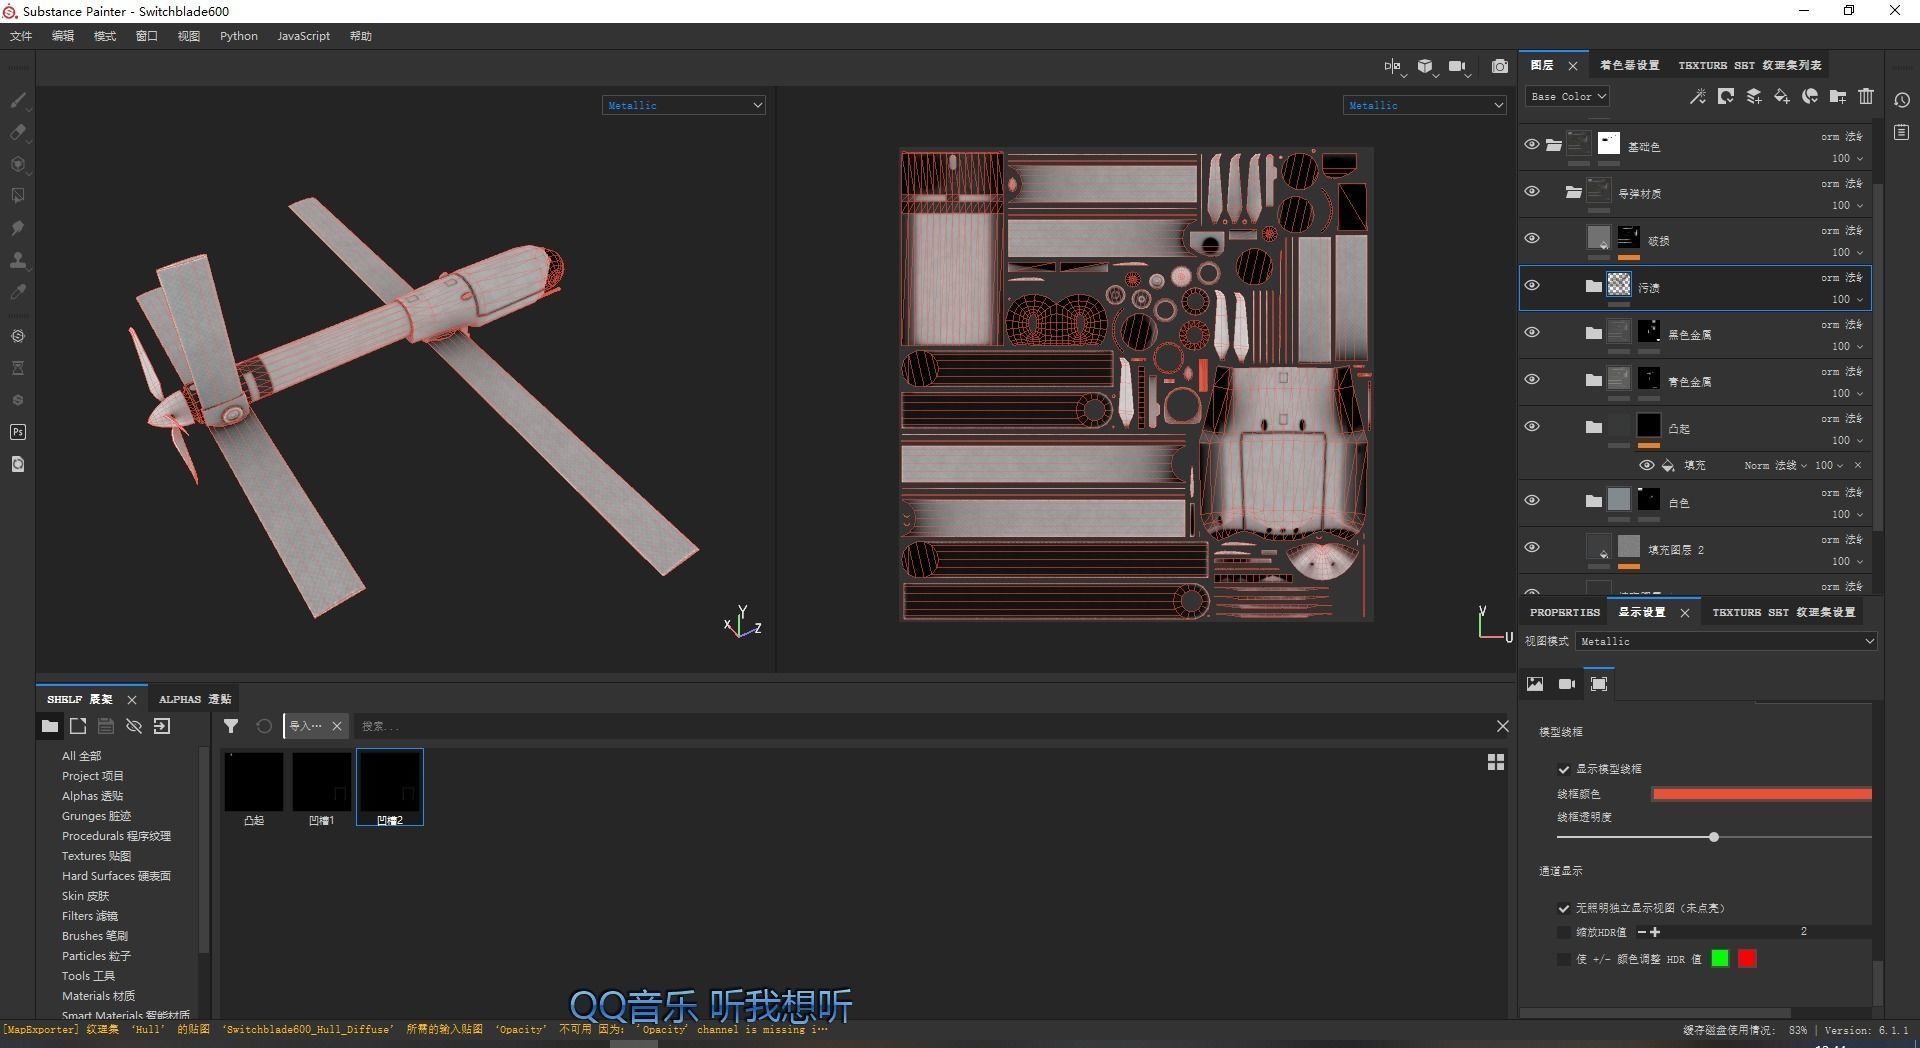The width and height of the screenshot is (1920, 1048).
Task: Add a new paint layer with layers icon
Action: [x=1754, y=96]
